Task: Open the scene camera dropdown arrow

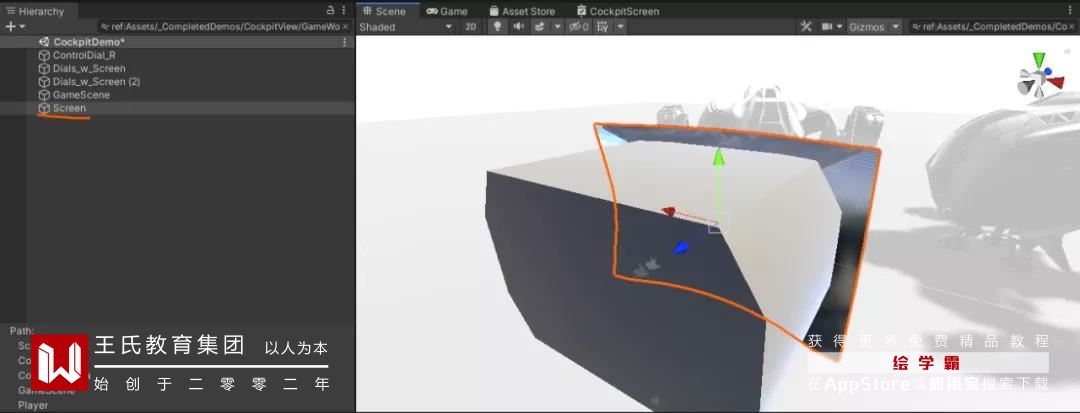Action: [839, 26]
